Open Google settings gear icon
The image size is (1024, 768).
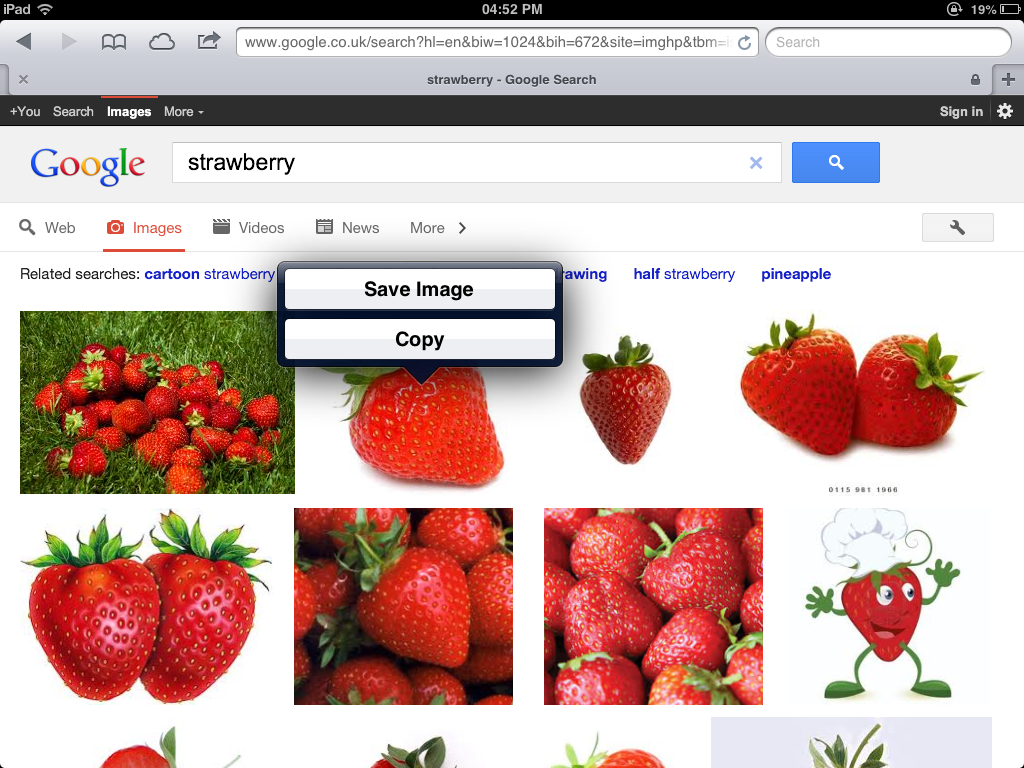pos(1005,111)
